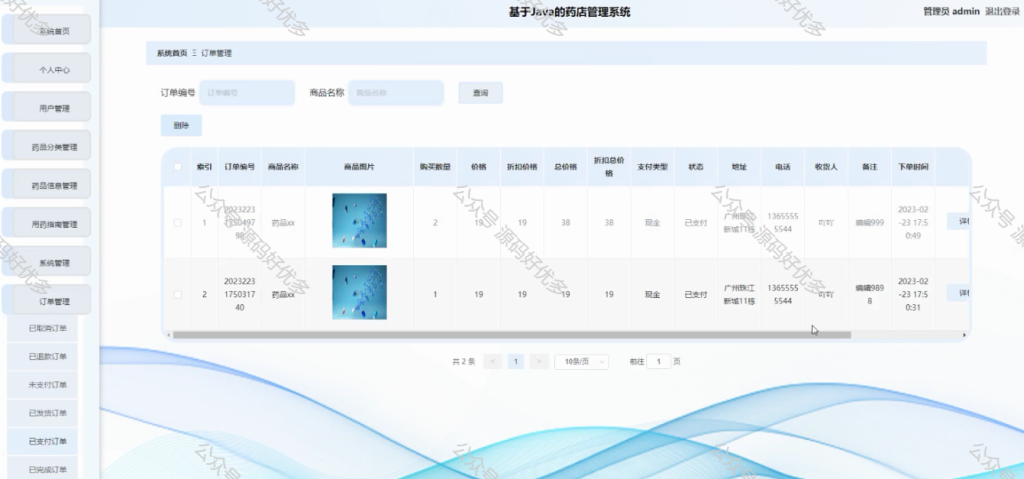Select 已发货订单 submenu item
The width and height of the screenshot is (1024, 479).
point(42,412)
